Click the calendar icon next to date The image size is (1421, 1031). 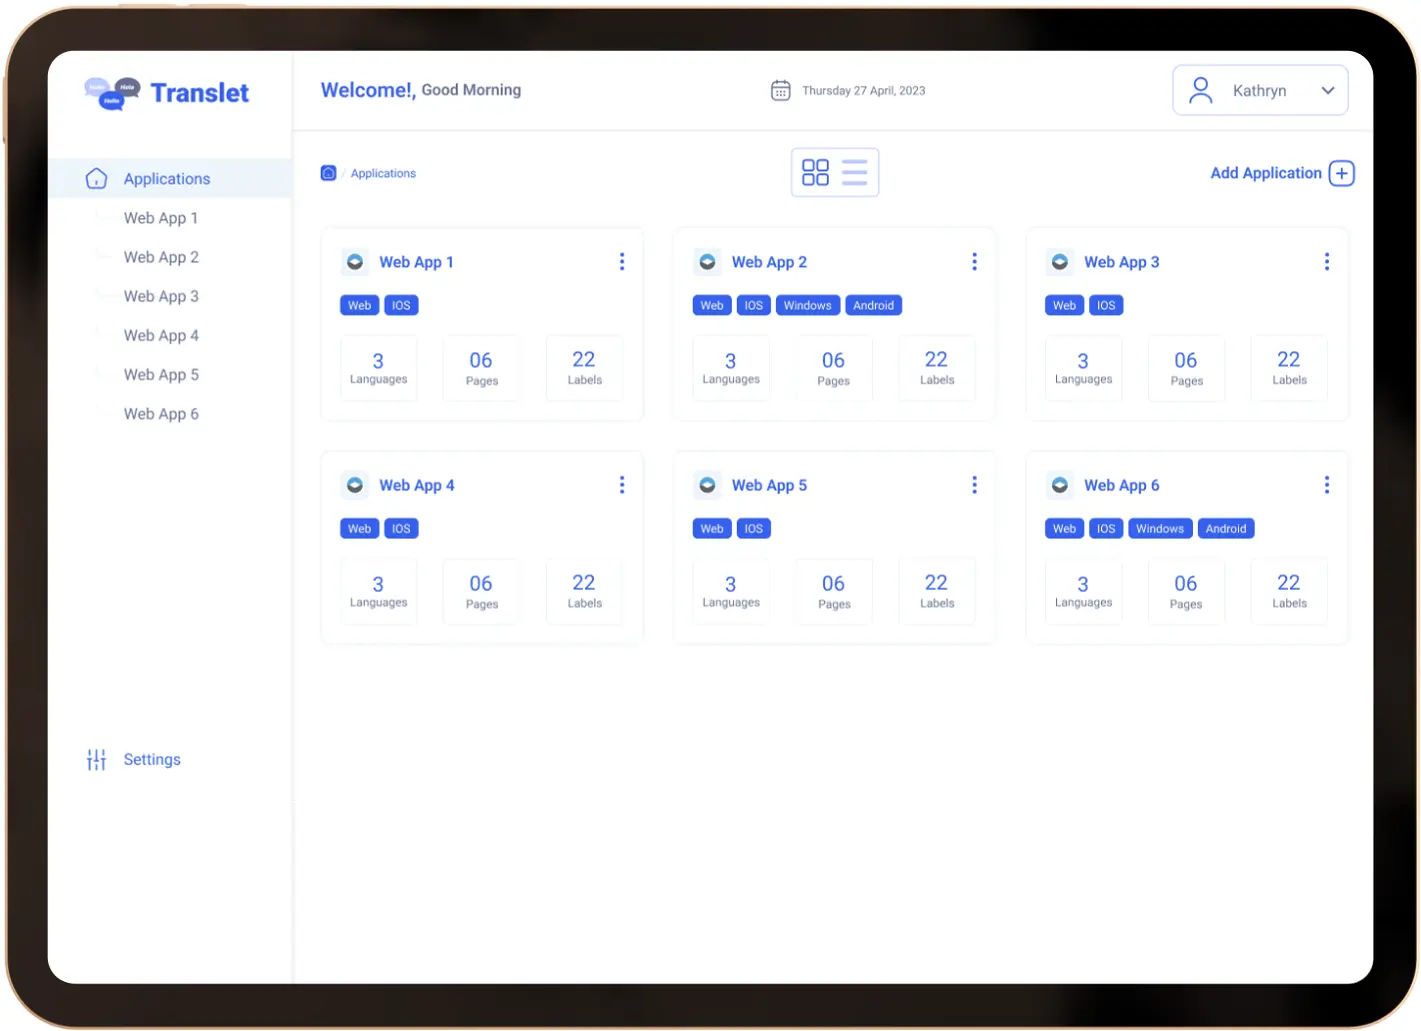click(781, 91)
